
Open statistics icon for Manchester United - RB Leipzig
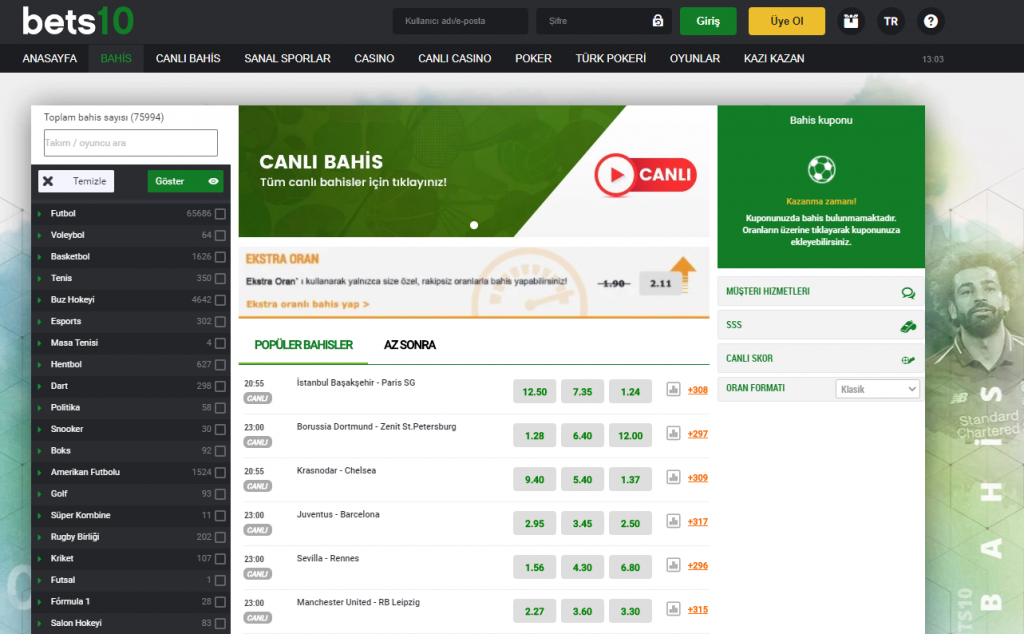tap(673, 608)
